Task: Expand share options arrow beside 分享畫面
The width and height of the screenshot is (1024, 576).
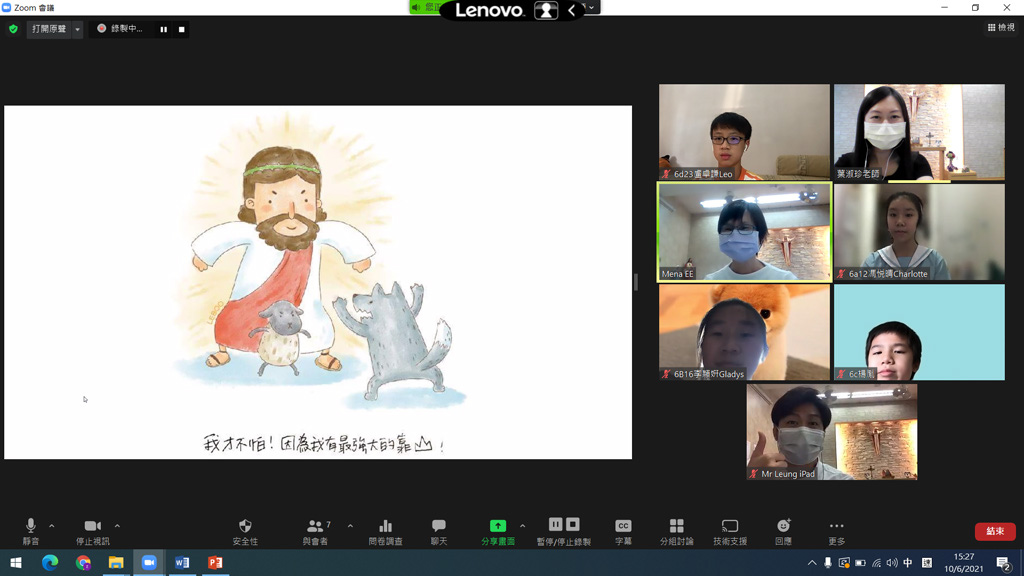Action: point(522,526)
